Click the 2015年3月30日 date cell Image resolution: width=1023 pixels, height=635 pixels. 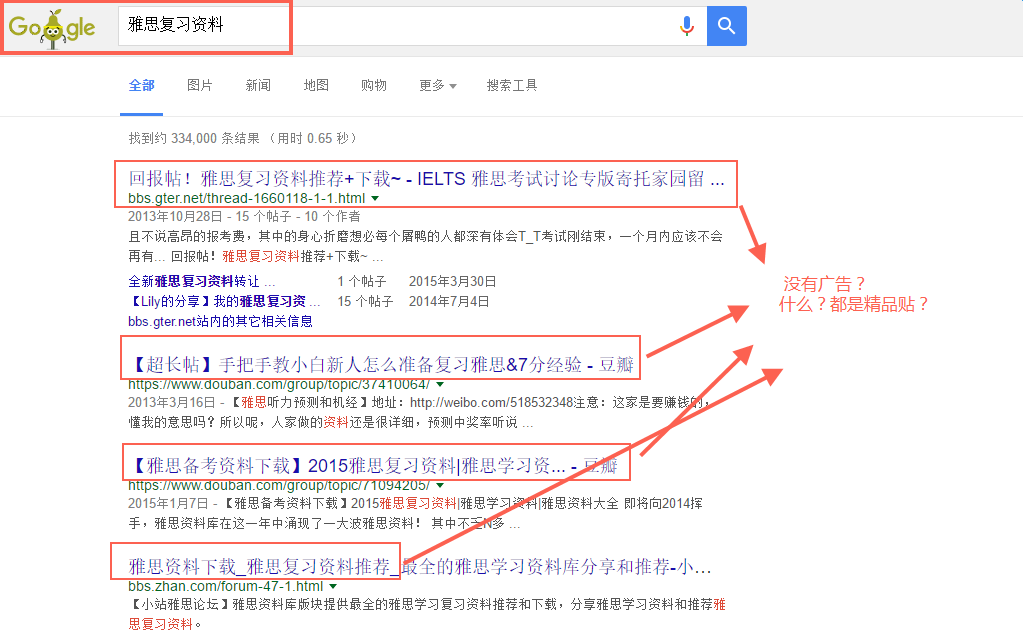click(453, 281)
